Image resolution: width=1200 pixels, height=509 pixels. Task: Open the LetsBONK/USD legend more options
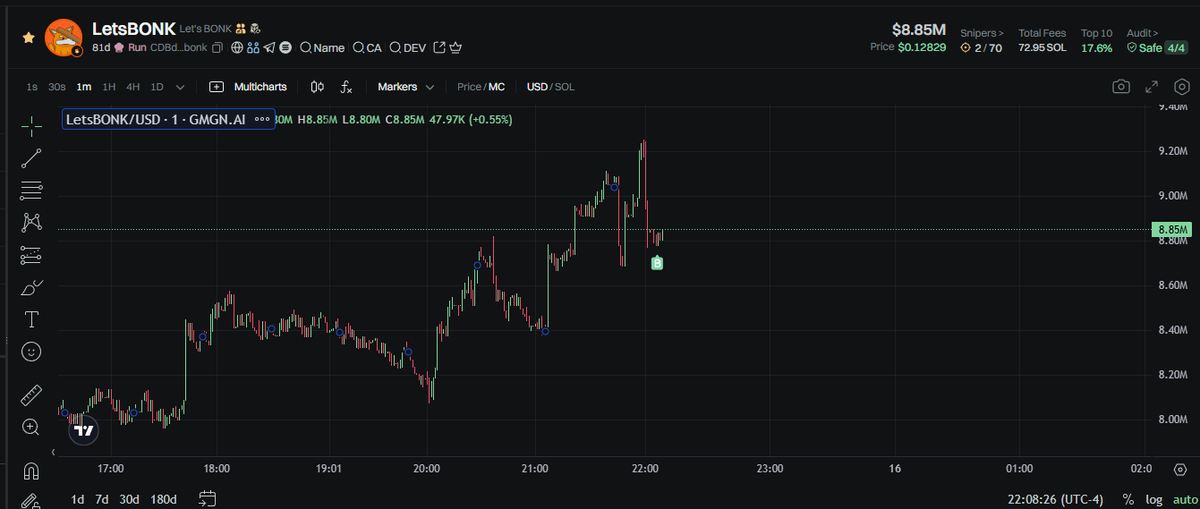coord(262,119)
